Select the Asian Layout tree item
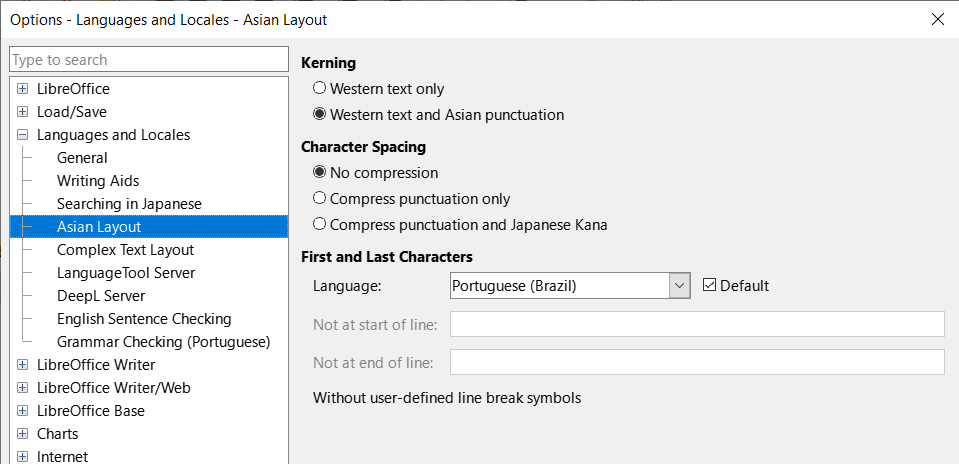The image size is (959, 464). tap(149, 227)
